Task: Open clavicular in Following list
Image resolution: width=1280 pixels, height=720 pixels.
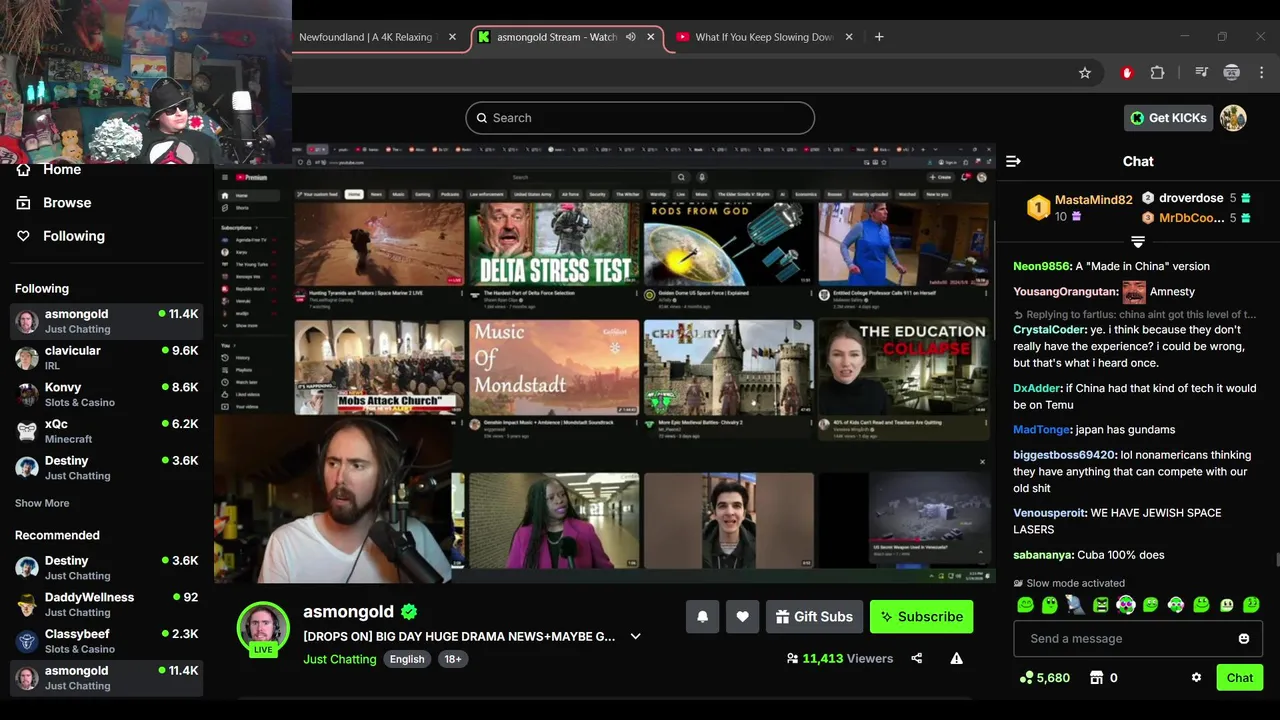Action: [x=107, y=358]
